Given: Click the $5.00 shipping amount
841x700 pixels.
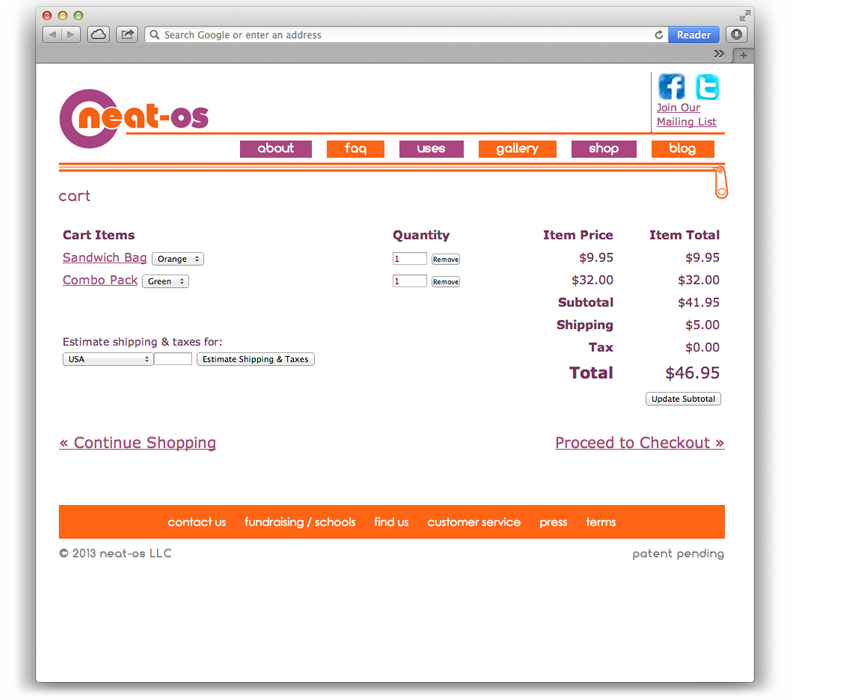Looking at the screenshot, I should point(702,325).
